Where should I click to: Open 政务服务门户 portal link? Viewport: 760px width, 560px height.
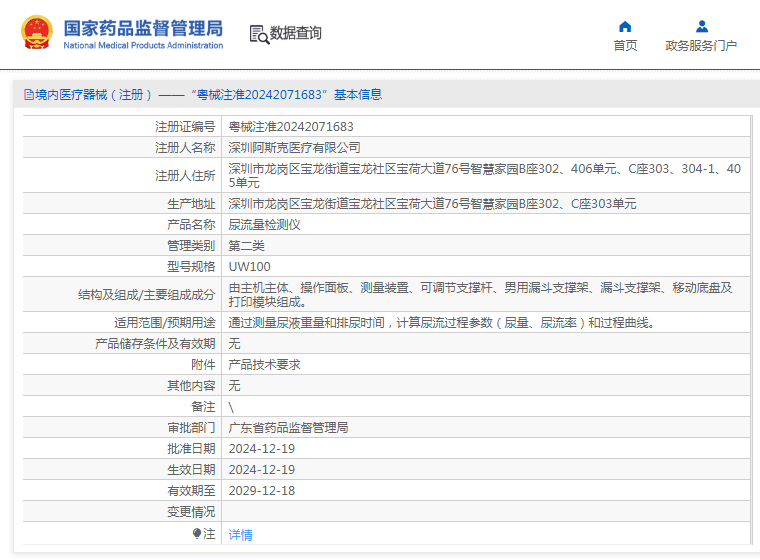pyautogui.click(x=701, y=46)
